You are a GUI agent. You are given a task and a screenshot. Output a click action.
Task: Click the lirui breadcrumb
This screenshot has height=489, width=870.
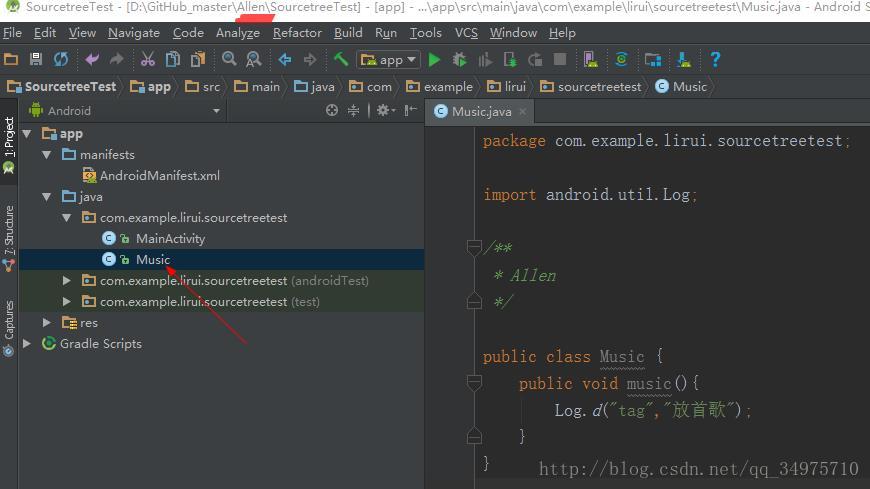click(x=506, y=87)
